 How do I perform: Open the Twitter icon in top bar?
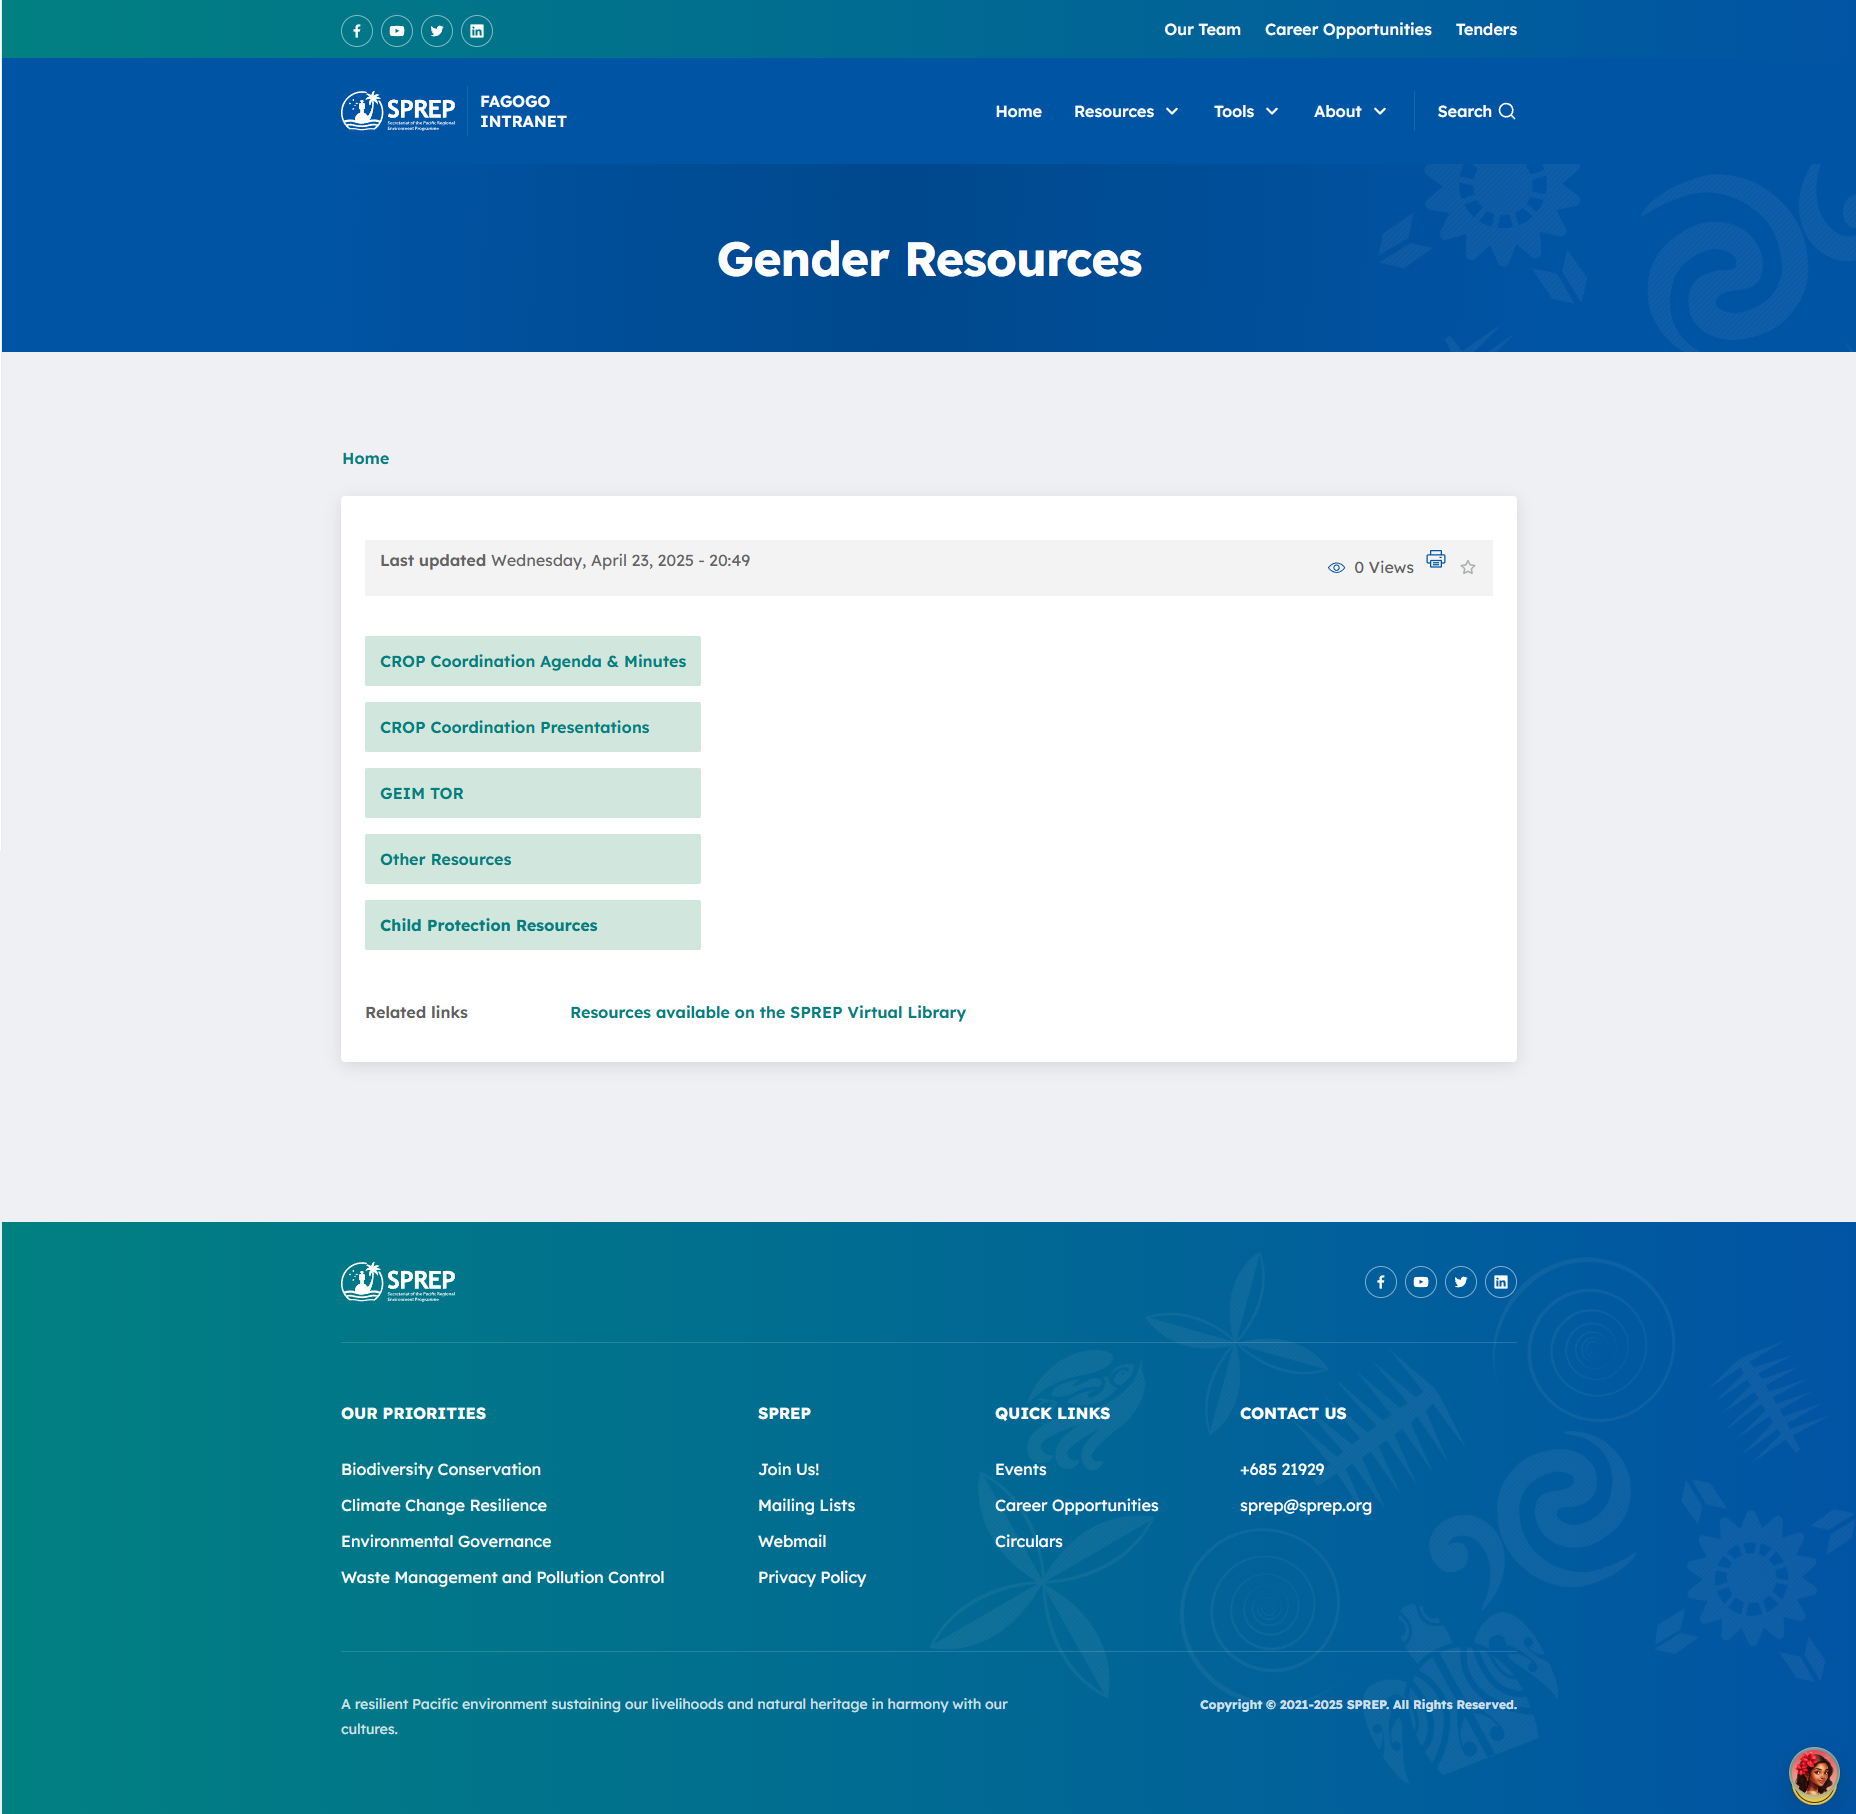(x=437, y=31)
